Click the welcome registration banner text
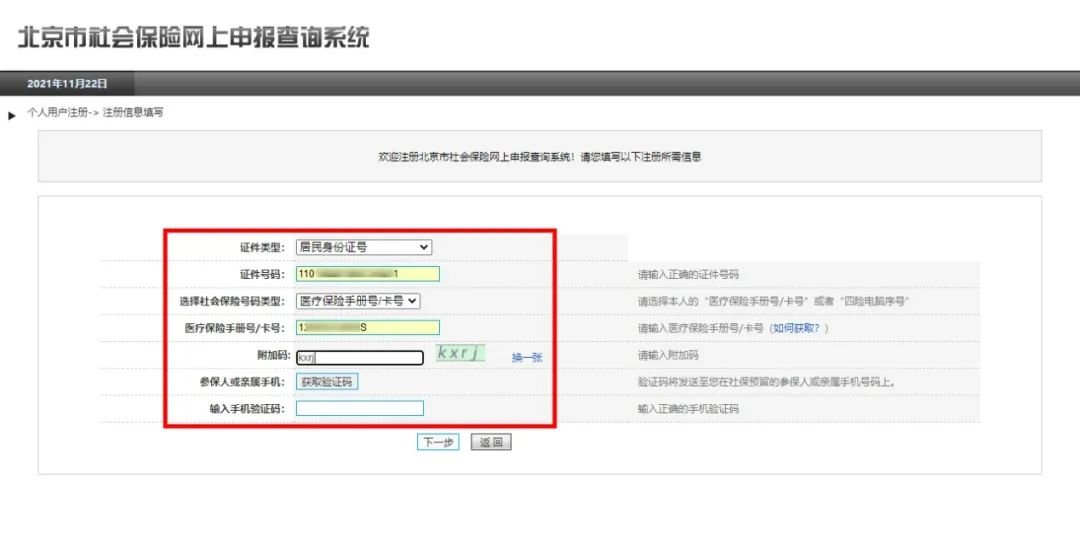Screen dimensions: 1080x546 coord(539,157)
